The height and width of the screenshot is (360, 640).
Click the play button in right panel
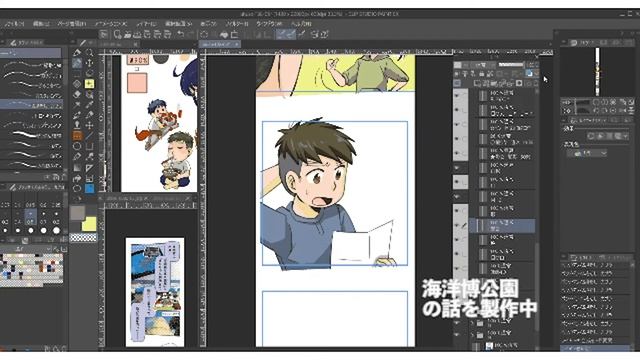(x=600, y=136)
